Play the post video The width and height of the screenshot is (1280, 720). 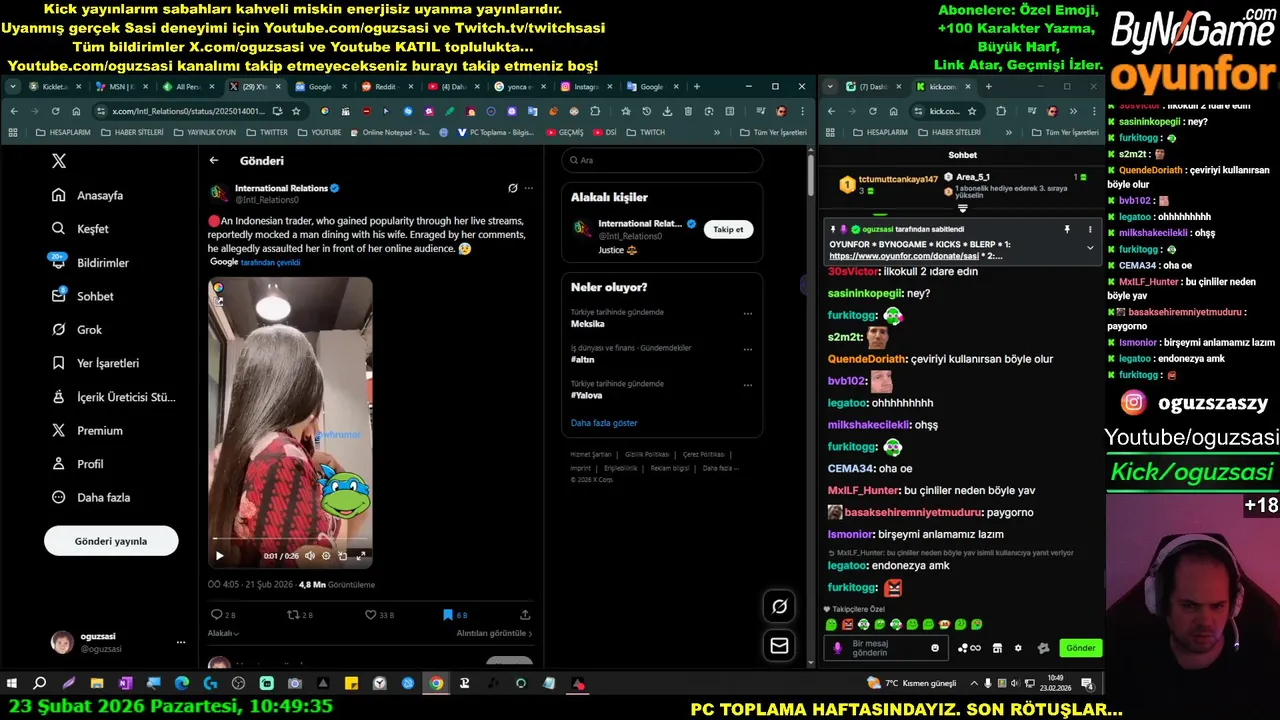coord(220,555)
